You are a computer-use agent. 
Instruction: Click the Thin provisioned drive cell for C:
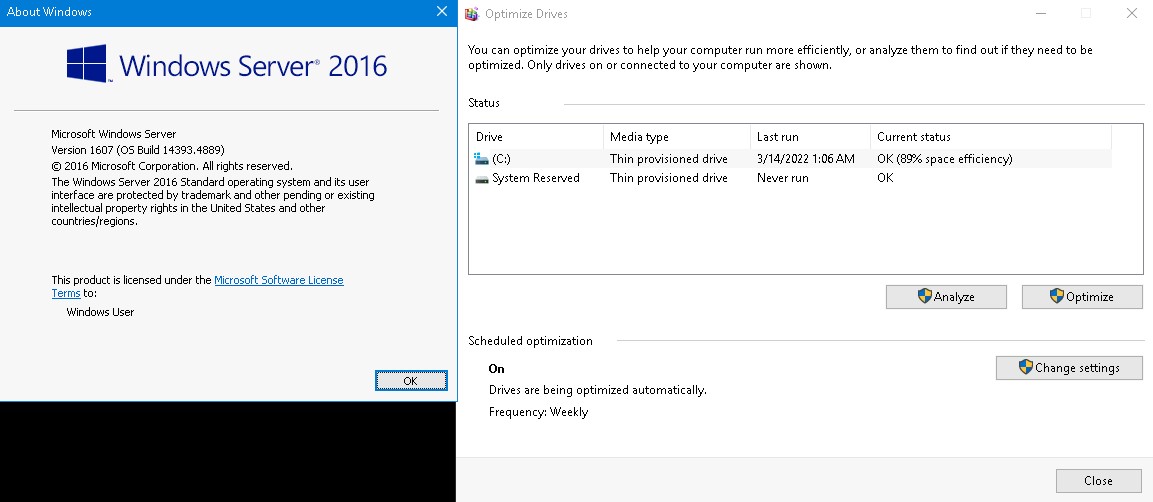(x=668, y=159)
